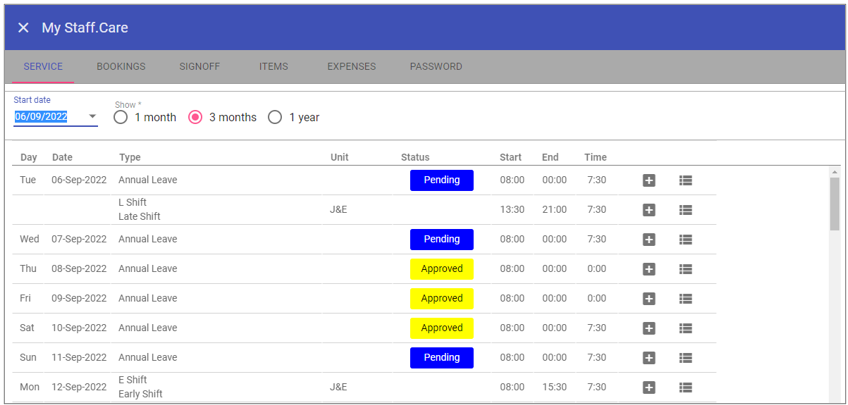
Task: Go to the SIGNOFF tab
Action: (x=200, y=67)
